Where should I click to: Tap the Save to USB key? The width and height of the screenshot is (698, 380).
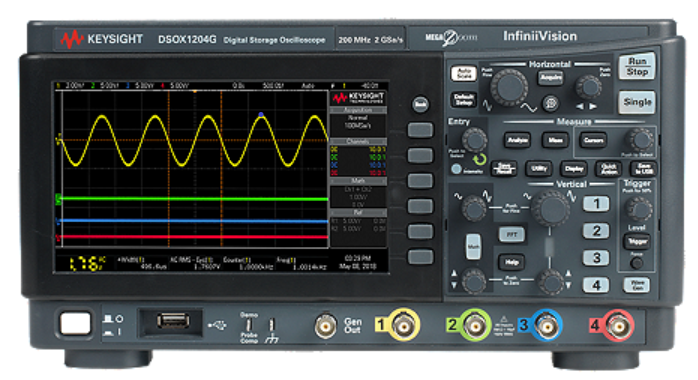(644, 168)
